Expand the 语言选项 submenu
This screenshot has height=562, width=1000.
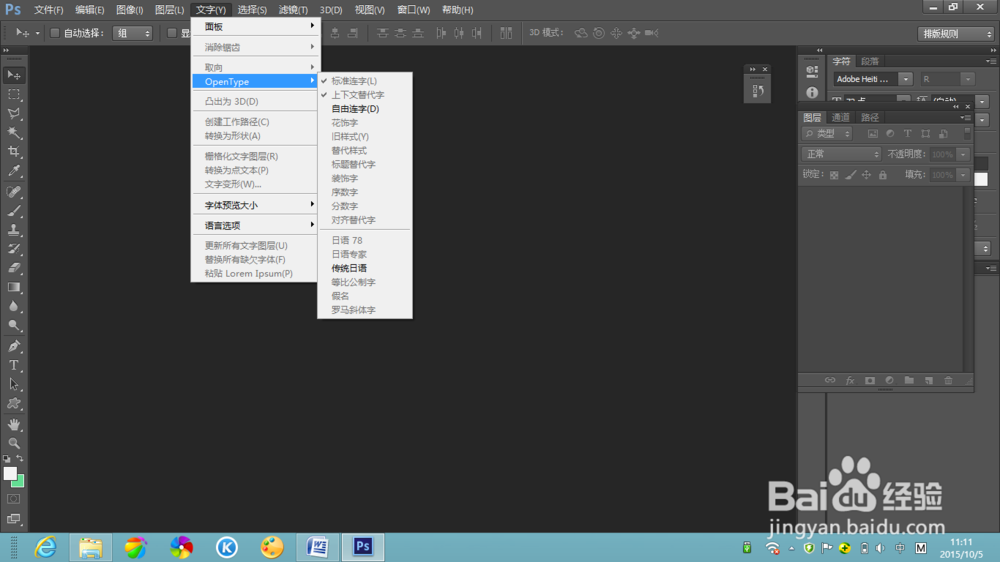(x=255, y=226)
